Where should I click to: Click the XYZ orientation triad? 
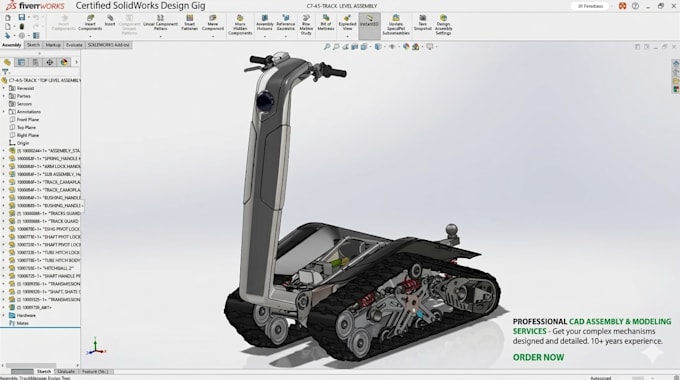click(96, 347)
